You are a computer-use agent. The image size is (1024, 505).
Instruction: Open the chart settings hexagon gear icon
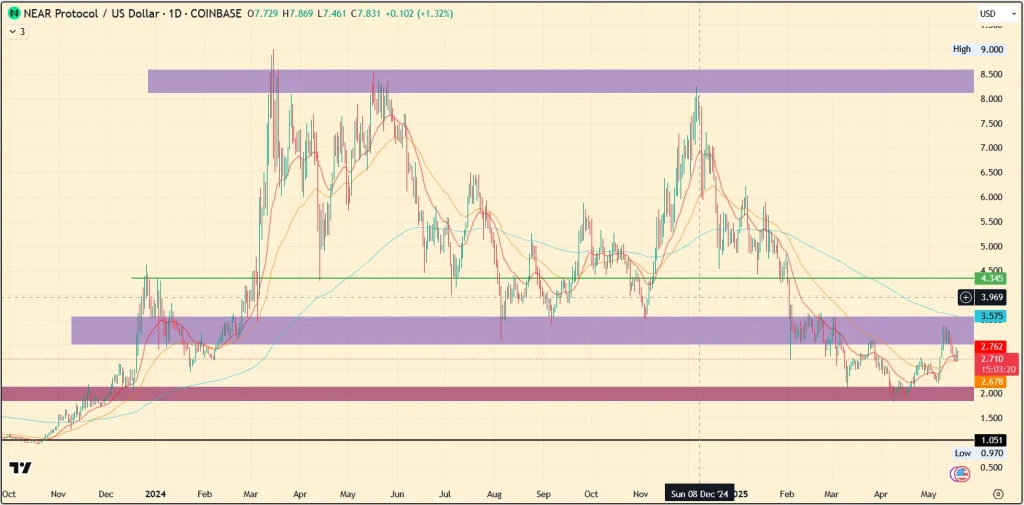tap(998, 493)
